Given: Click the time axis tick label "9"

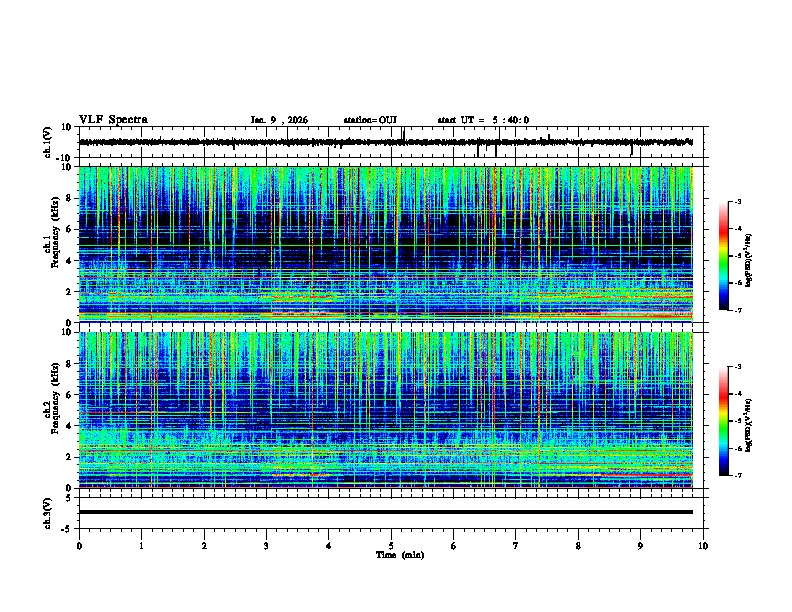Looking at the screenshot, I should pos(640,546).
